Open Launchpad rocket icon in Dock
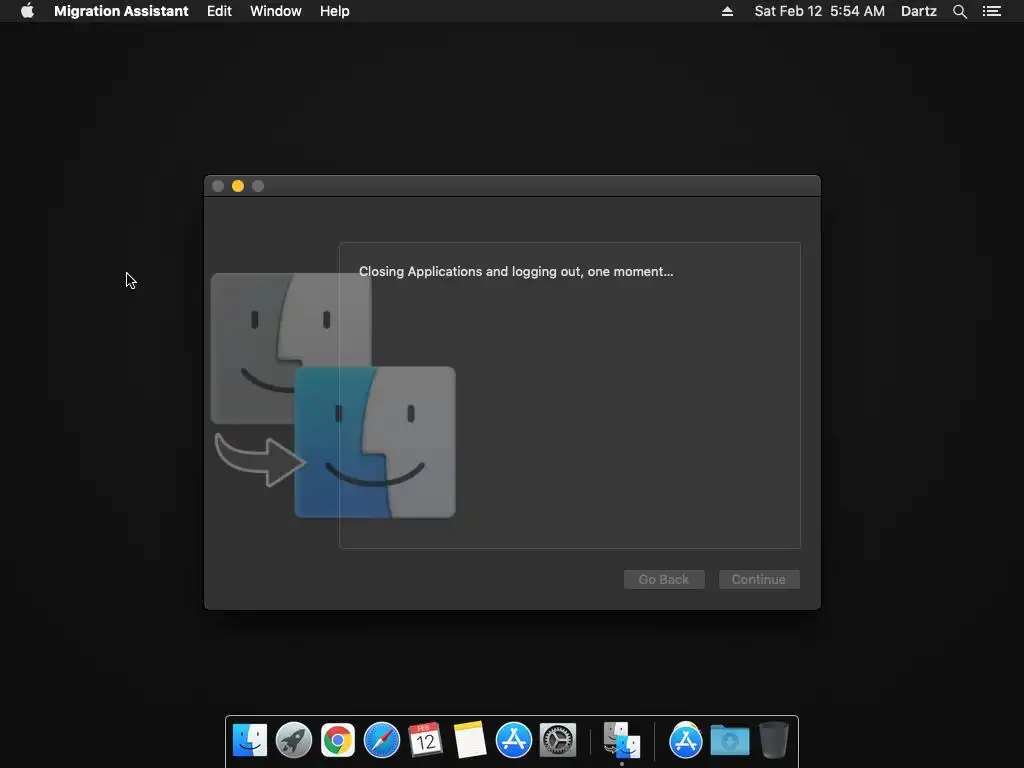 coord(294,740)
